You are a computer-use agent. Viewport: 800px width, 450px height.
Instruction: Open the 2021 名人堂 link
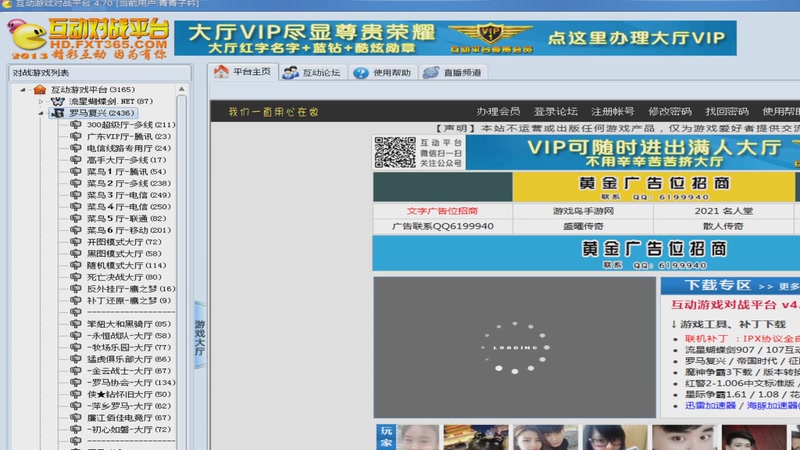723,211
